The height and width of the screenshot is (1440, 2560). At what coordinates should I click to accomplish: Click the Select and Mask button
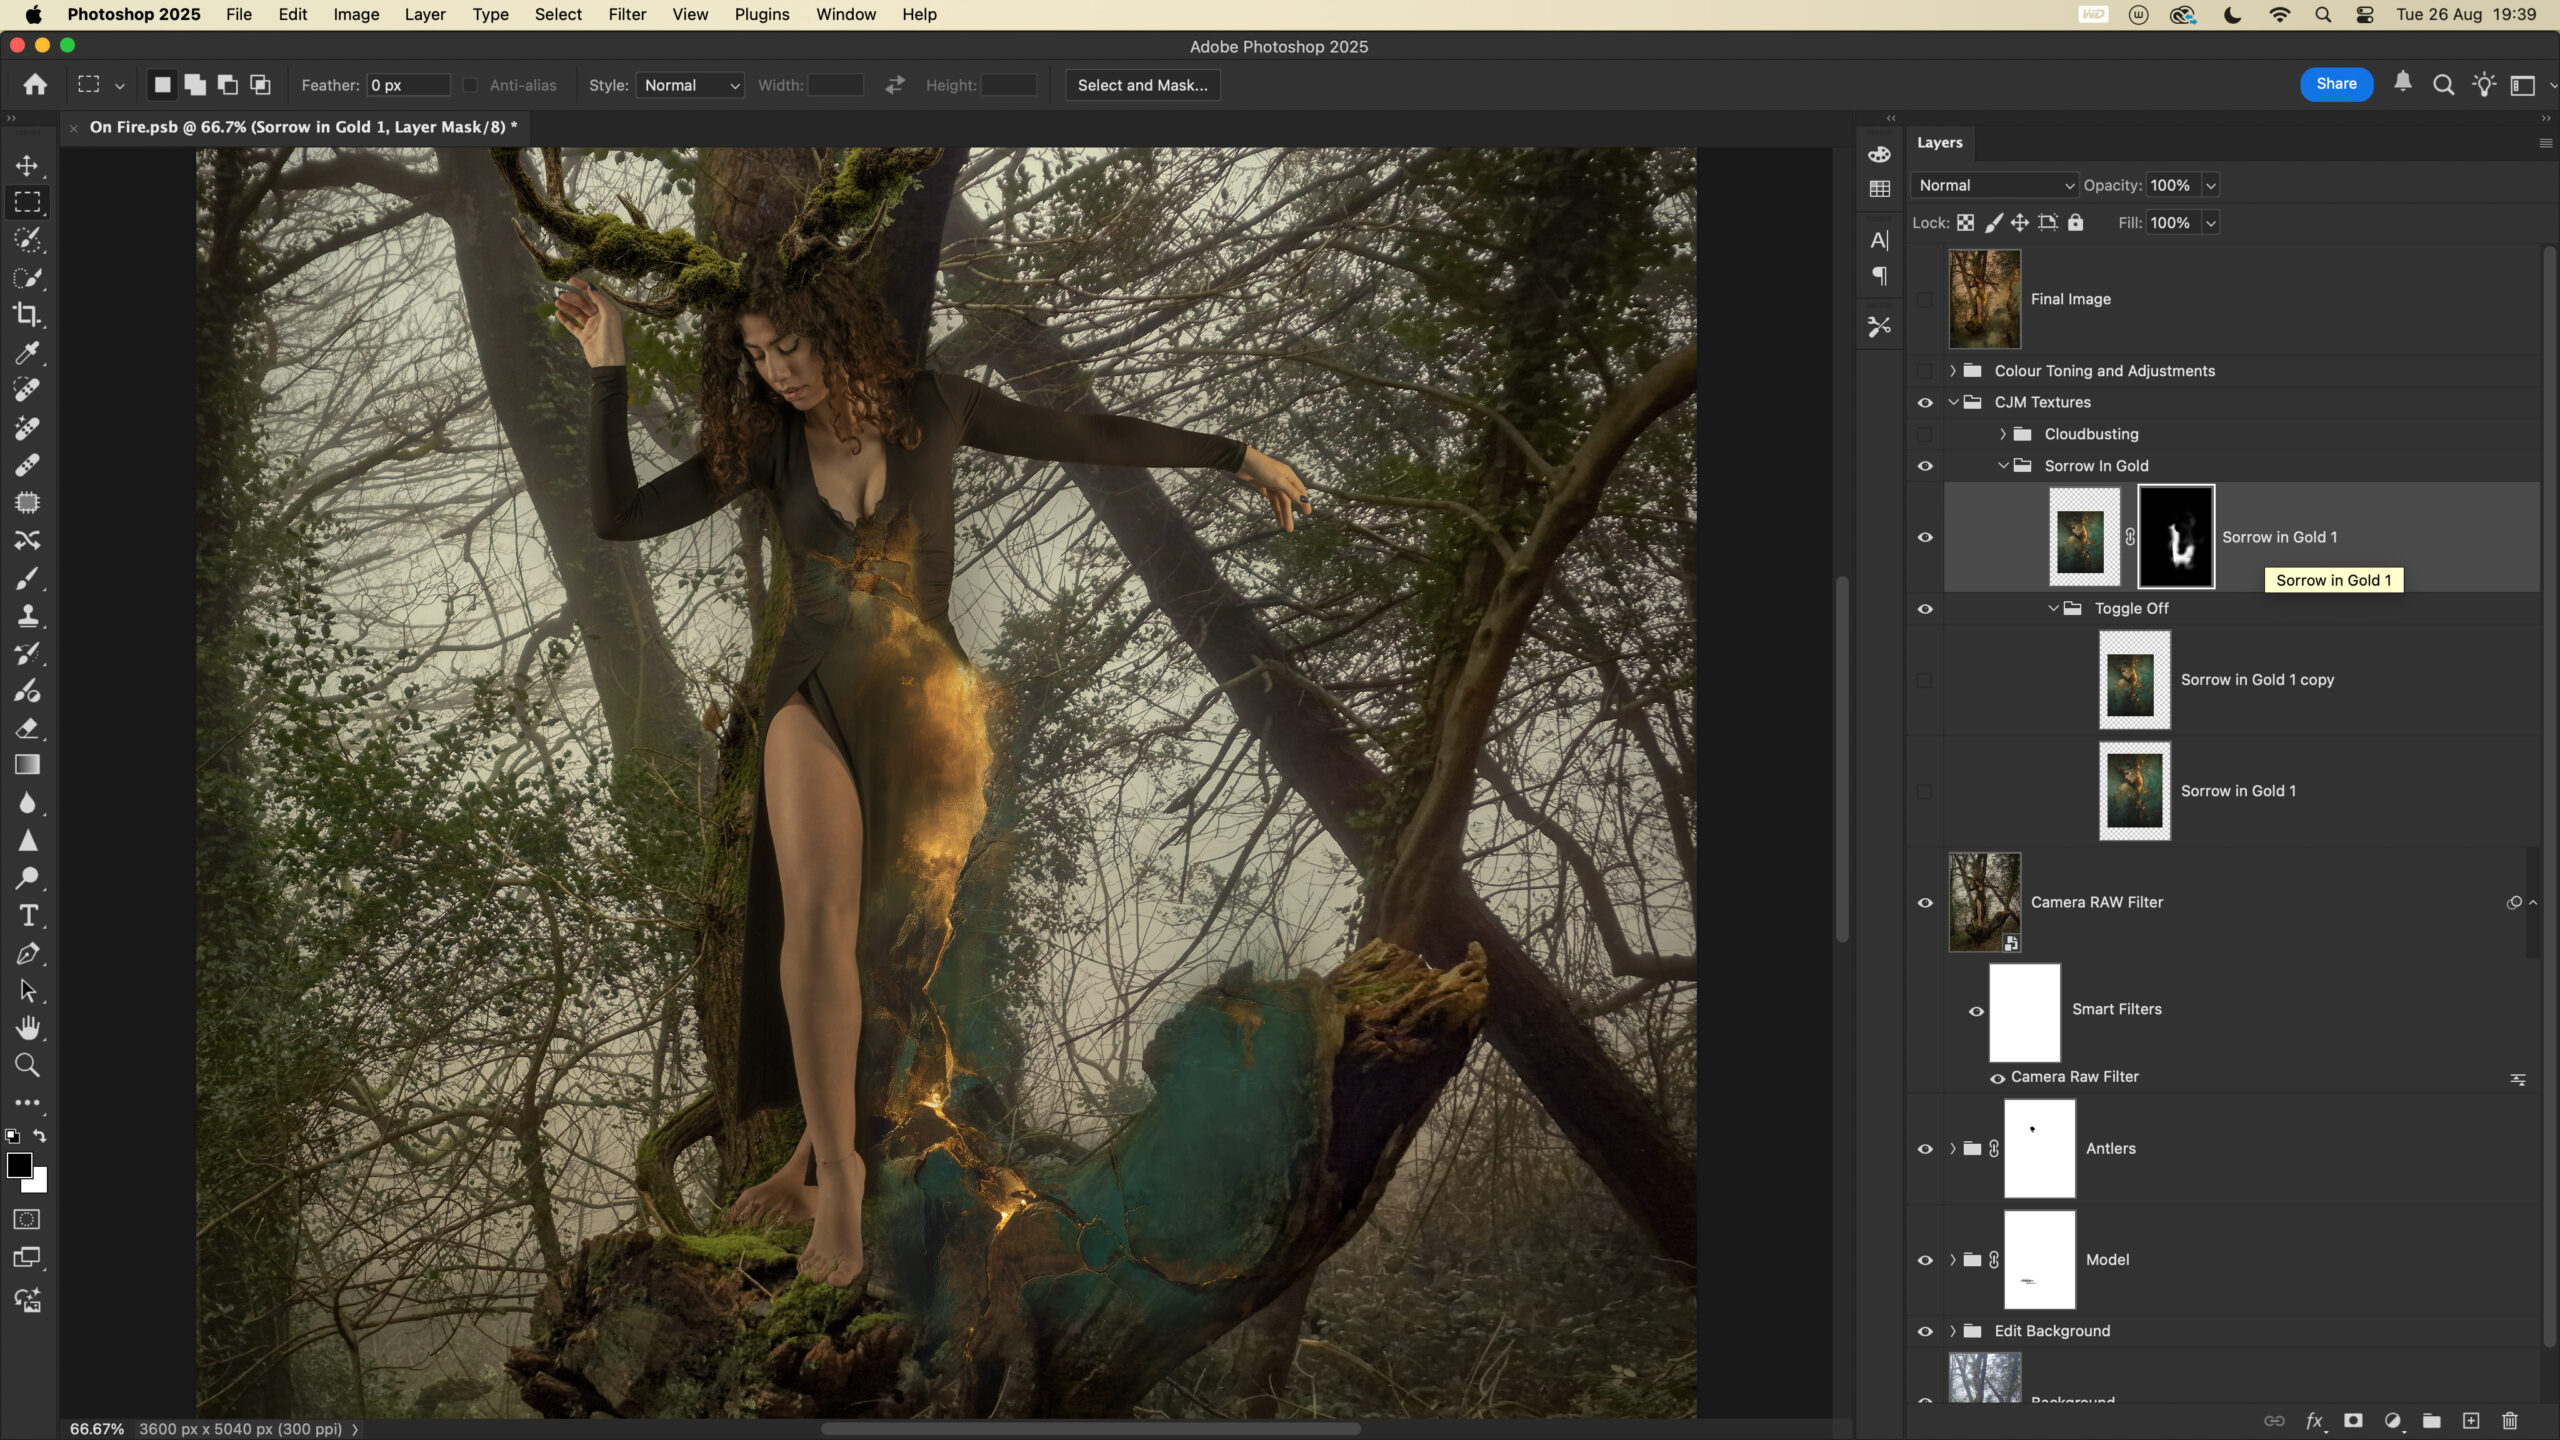(1142, 86)
